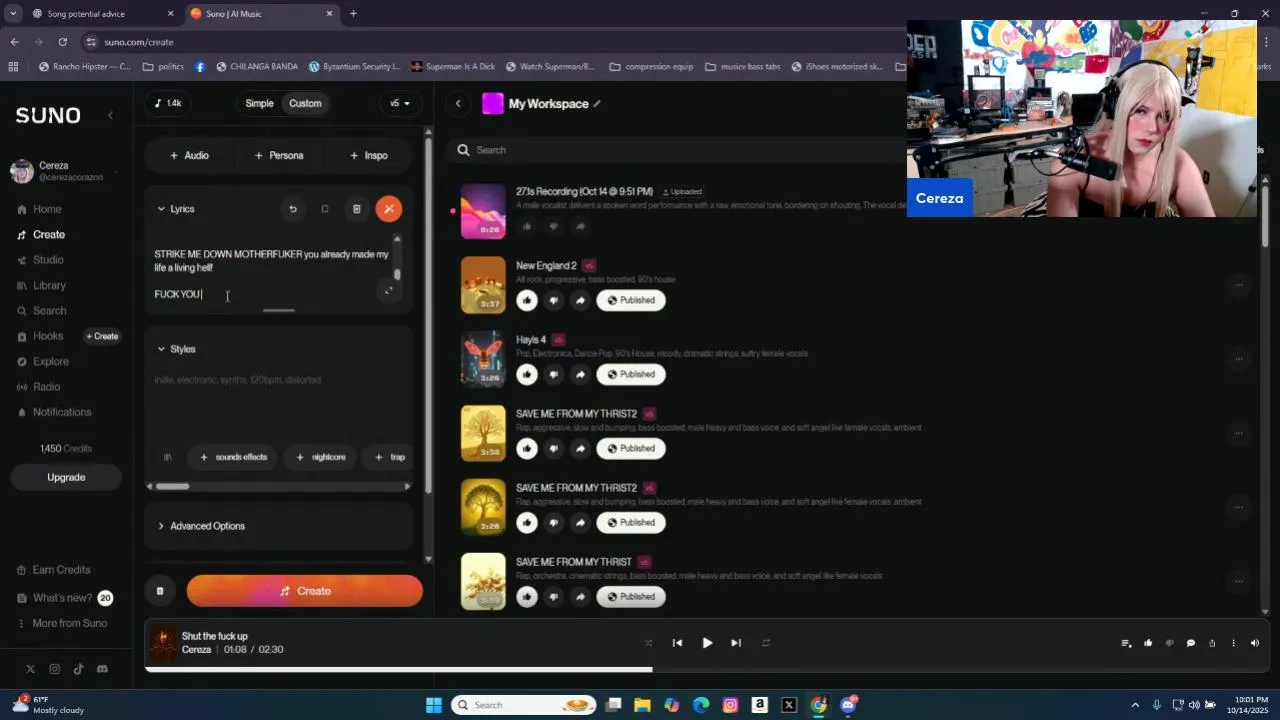Screen dimensions: 1280x720
Task: Open Explore in the sidebar
Action: (43, 361)
